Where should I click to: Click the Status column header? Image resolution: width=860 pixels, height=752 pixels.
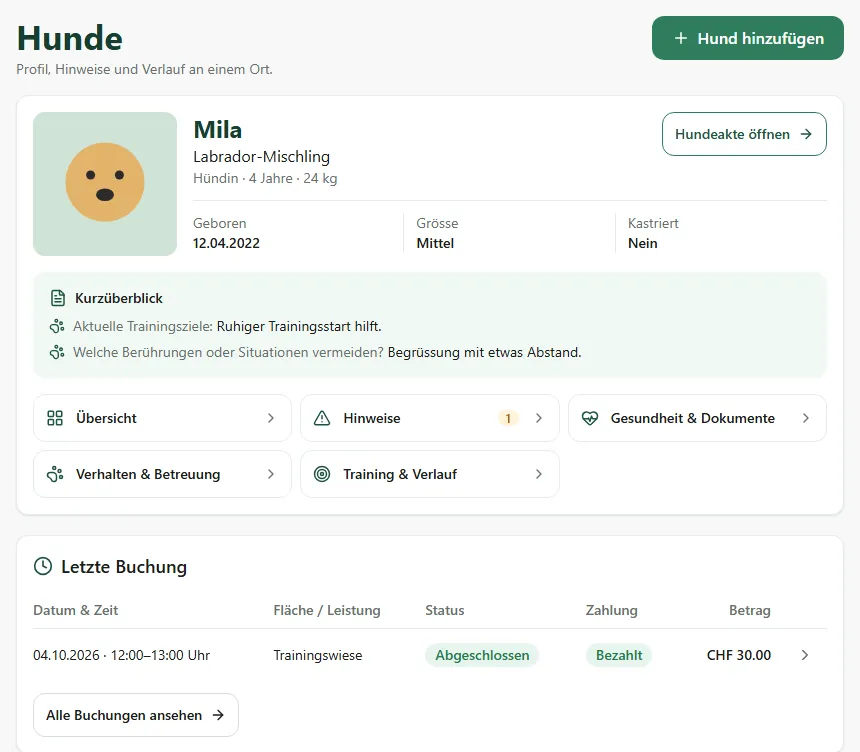pyautogui.click(x=445, y=610)
